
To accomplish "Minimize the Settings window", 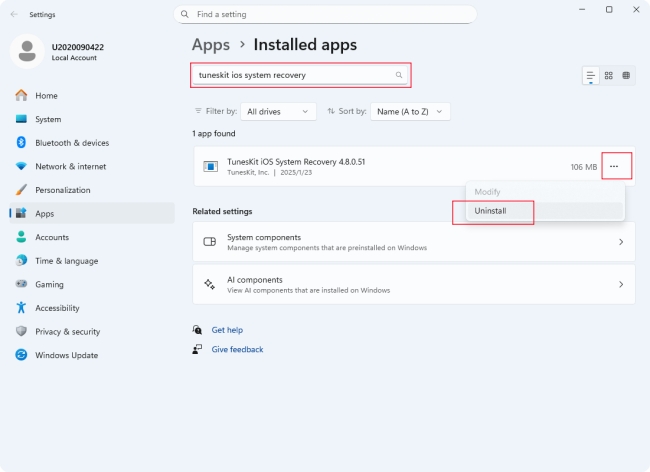I will click(582, 9).
